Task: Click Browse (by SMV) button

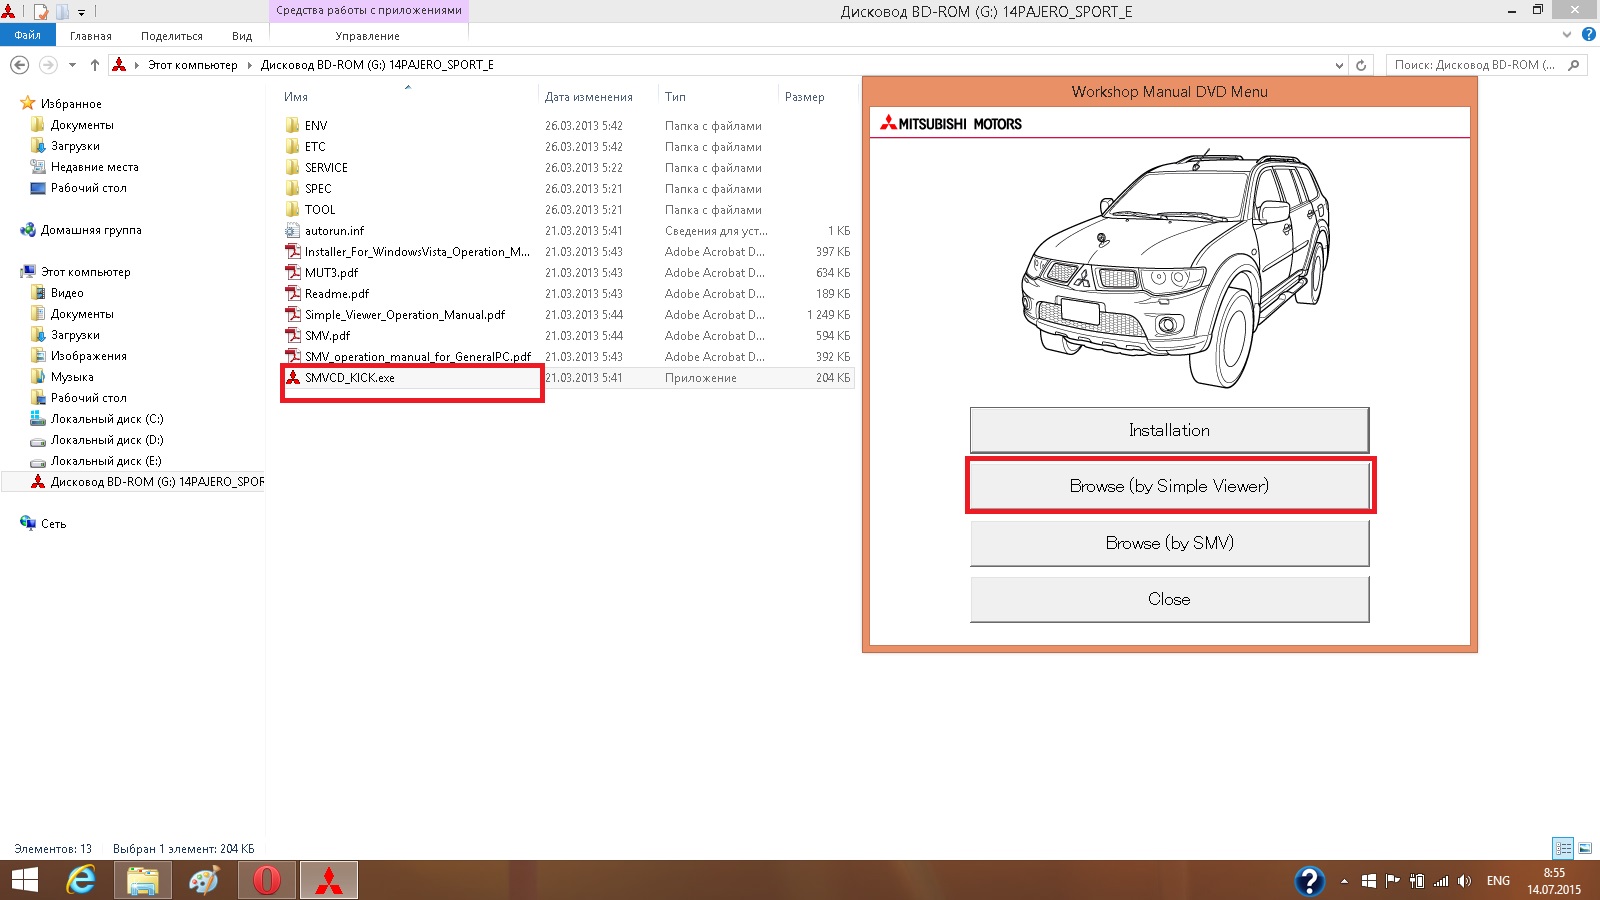Action: pos(1169,543)
